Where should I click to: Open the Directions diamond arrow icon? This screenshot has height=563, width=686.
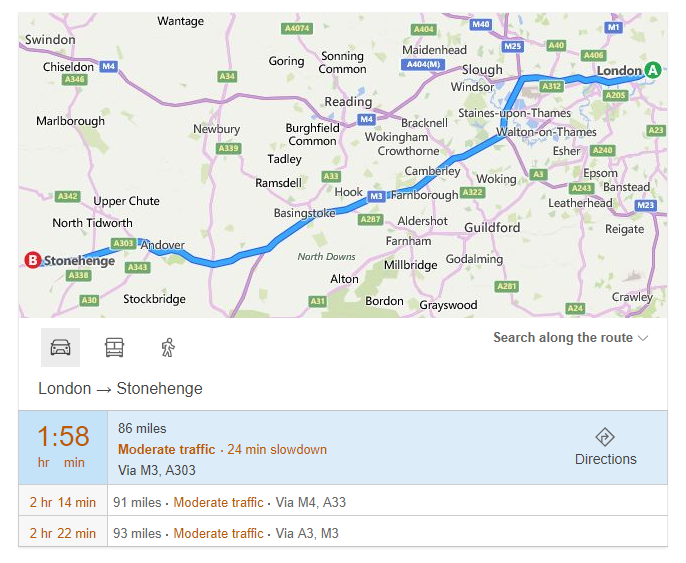pyautogui.click(x=605, y=437)
